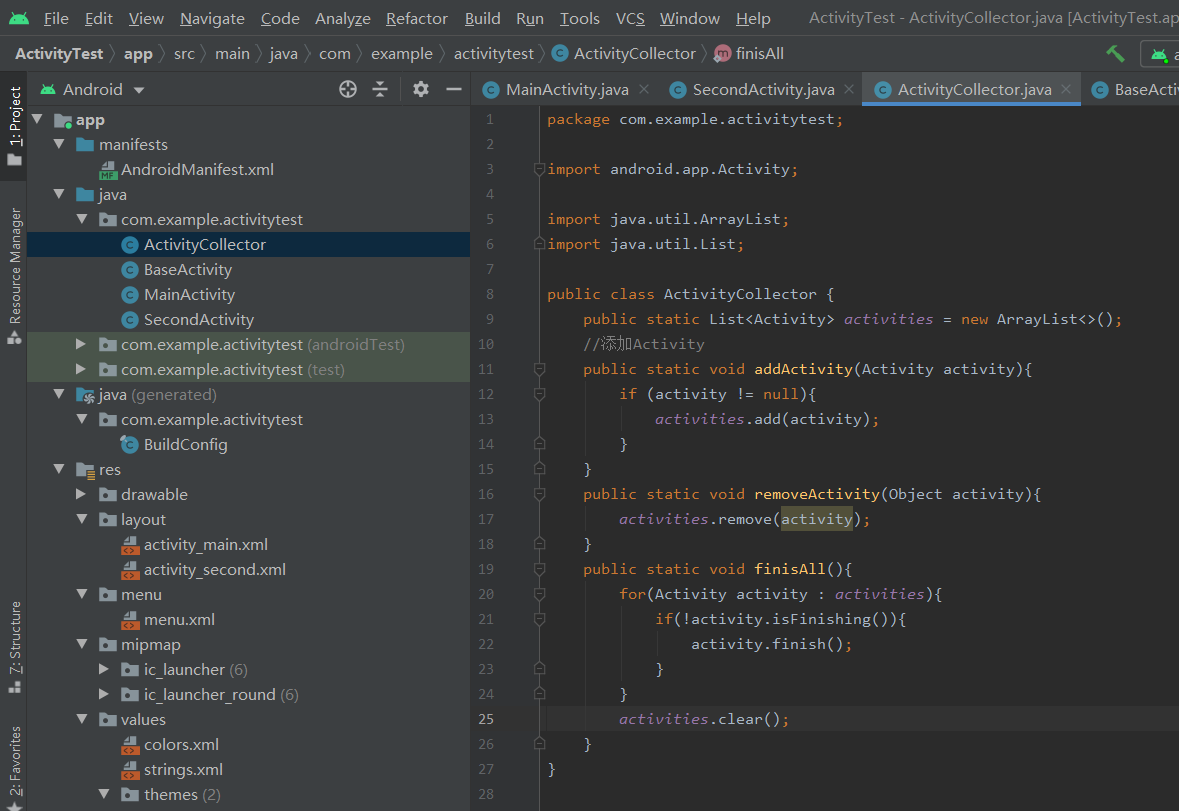The image size is (1179, 811).
Task: Select BaseActivity class in project tree
Action: [187, 269]
